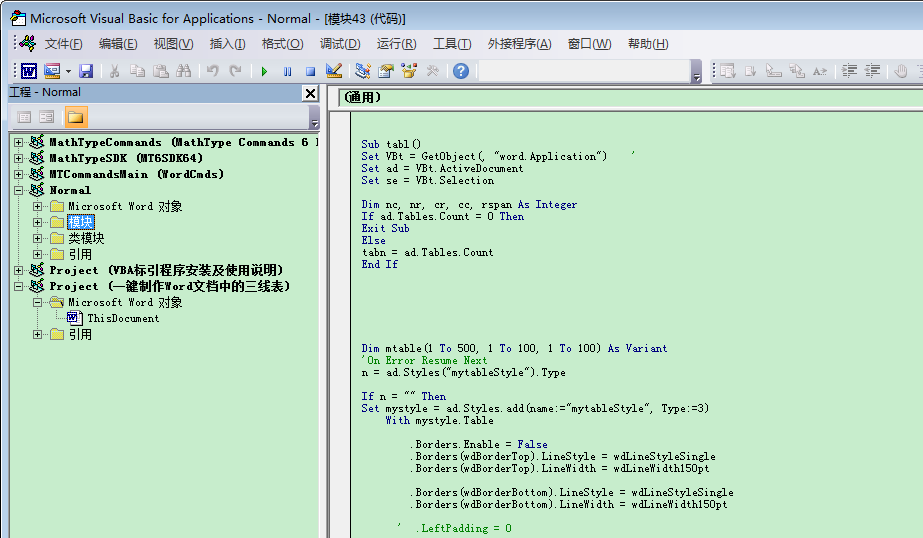This screenshot has height=538, width=923.
Task: Open the Insert UserForm dropdown arrow
Action: [68, 71]
